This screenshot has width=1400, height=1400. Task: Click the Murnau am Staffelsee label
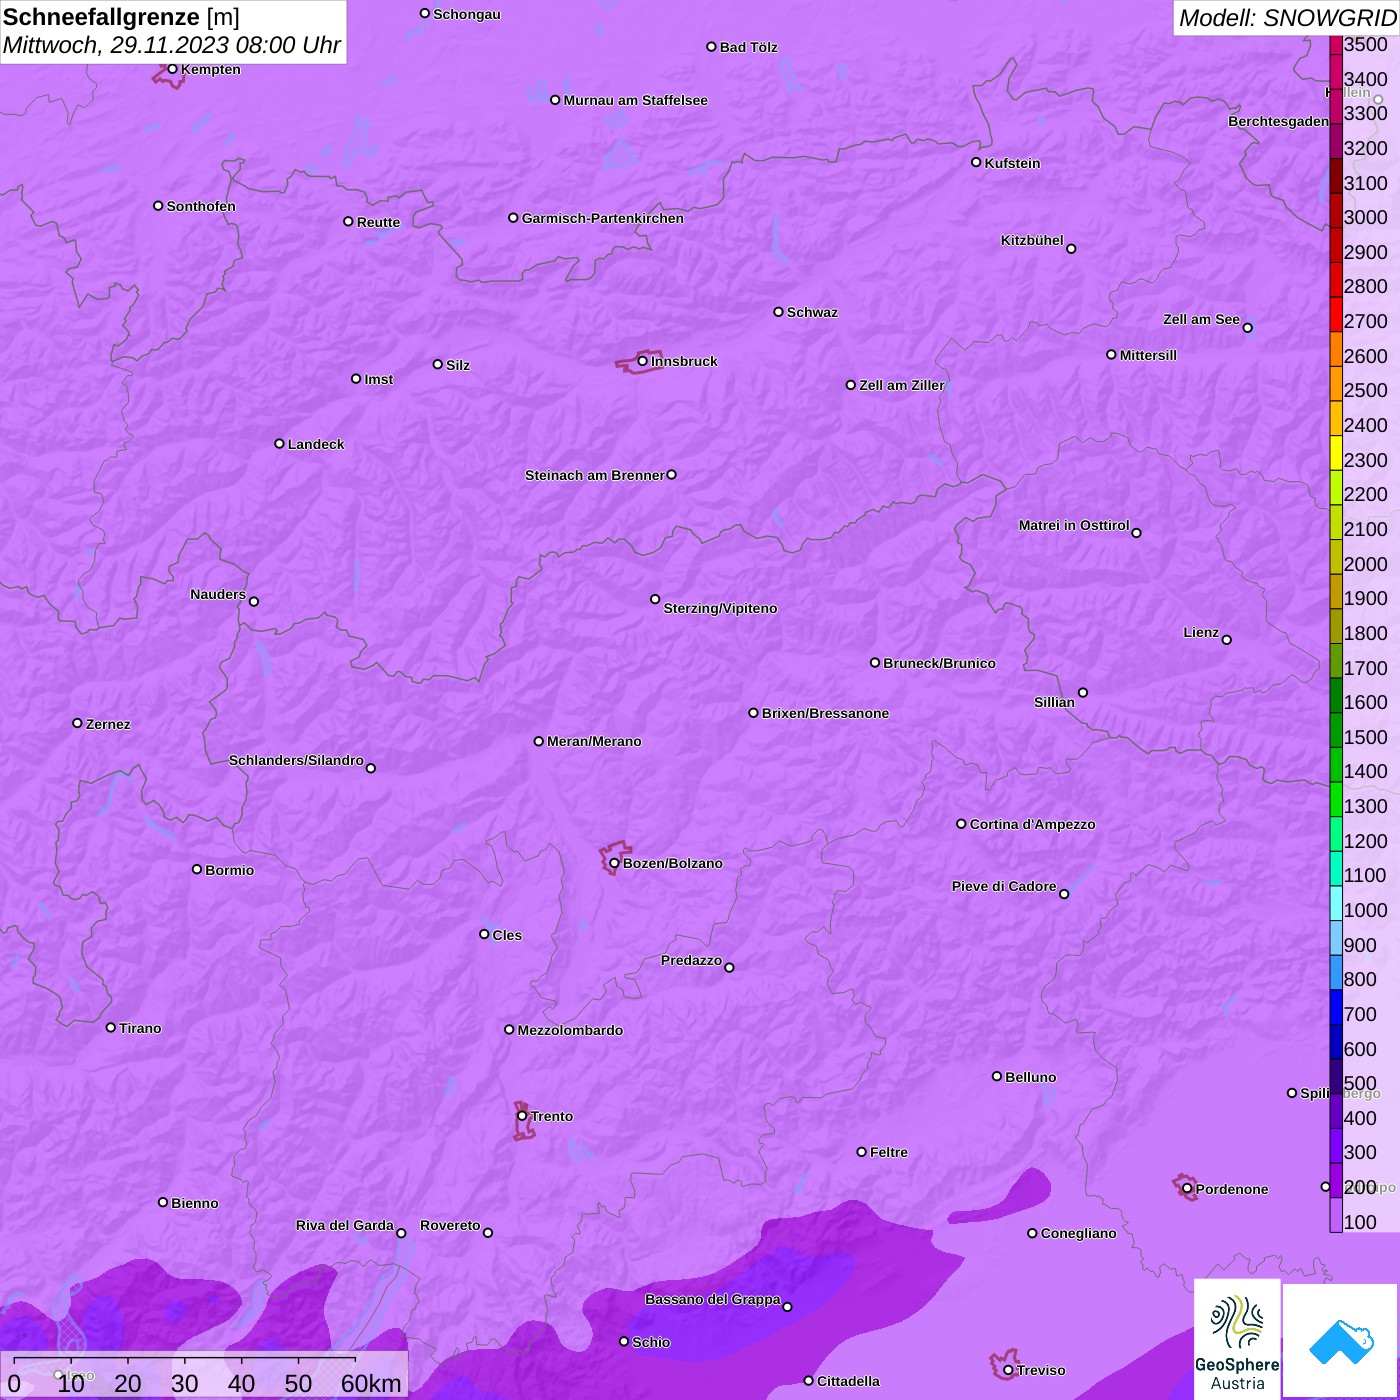635,100
